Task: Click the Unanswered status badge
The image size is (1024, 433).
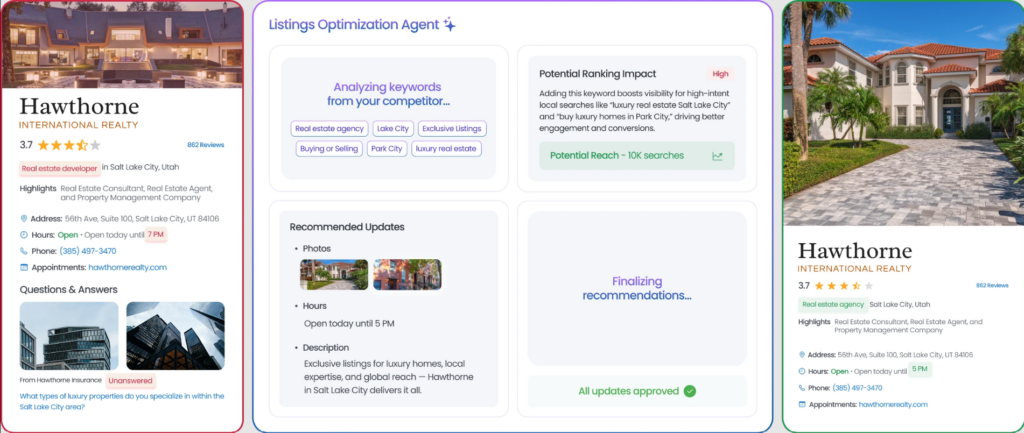Action: coord(131,380)
